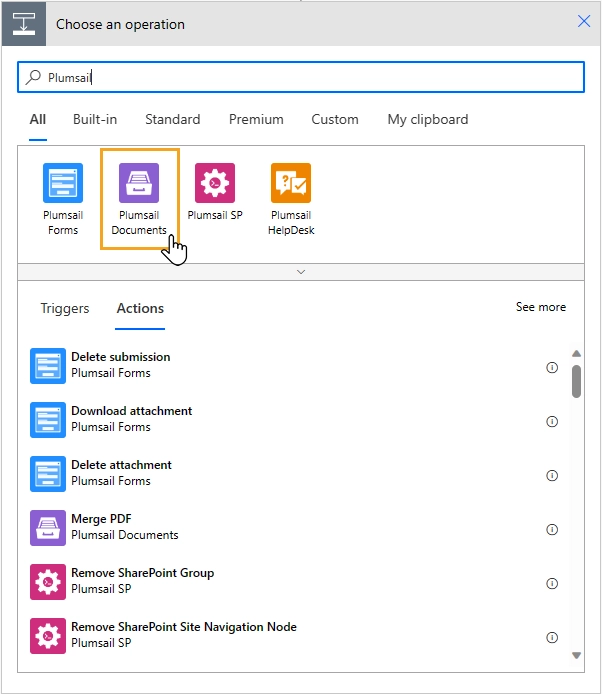Choose the Merge PDF action
Image resolution: width=602 pixels, height=694 pixels.
tap(294, 528)
